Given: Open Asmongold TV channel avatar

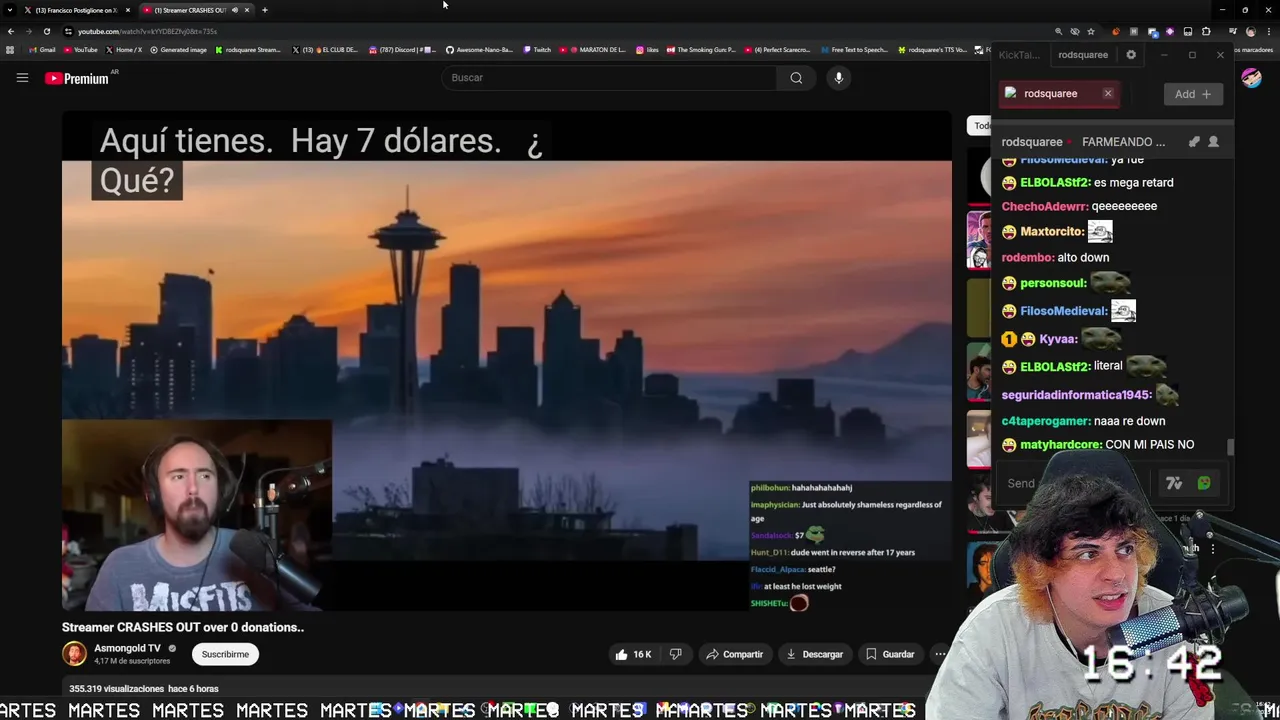Looking at the screenshot, I should point(74,654).
